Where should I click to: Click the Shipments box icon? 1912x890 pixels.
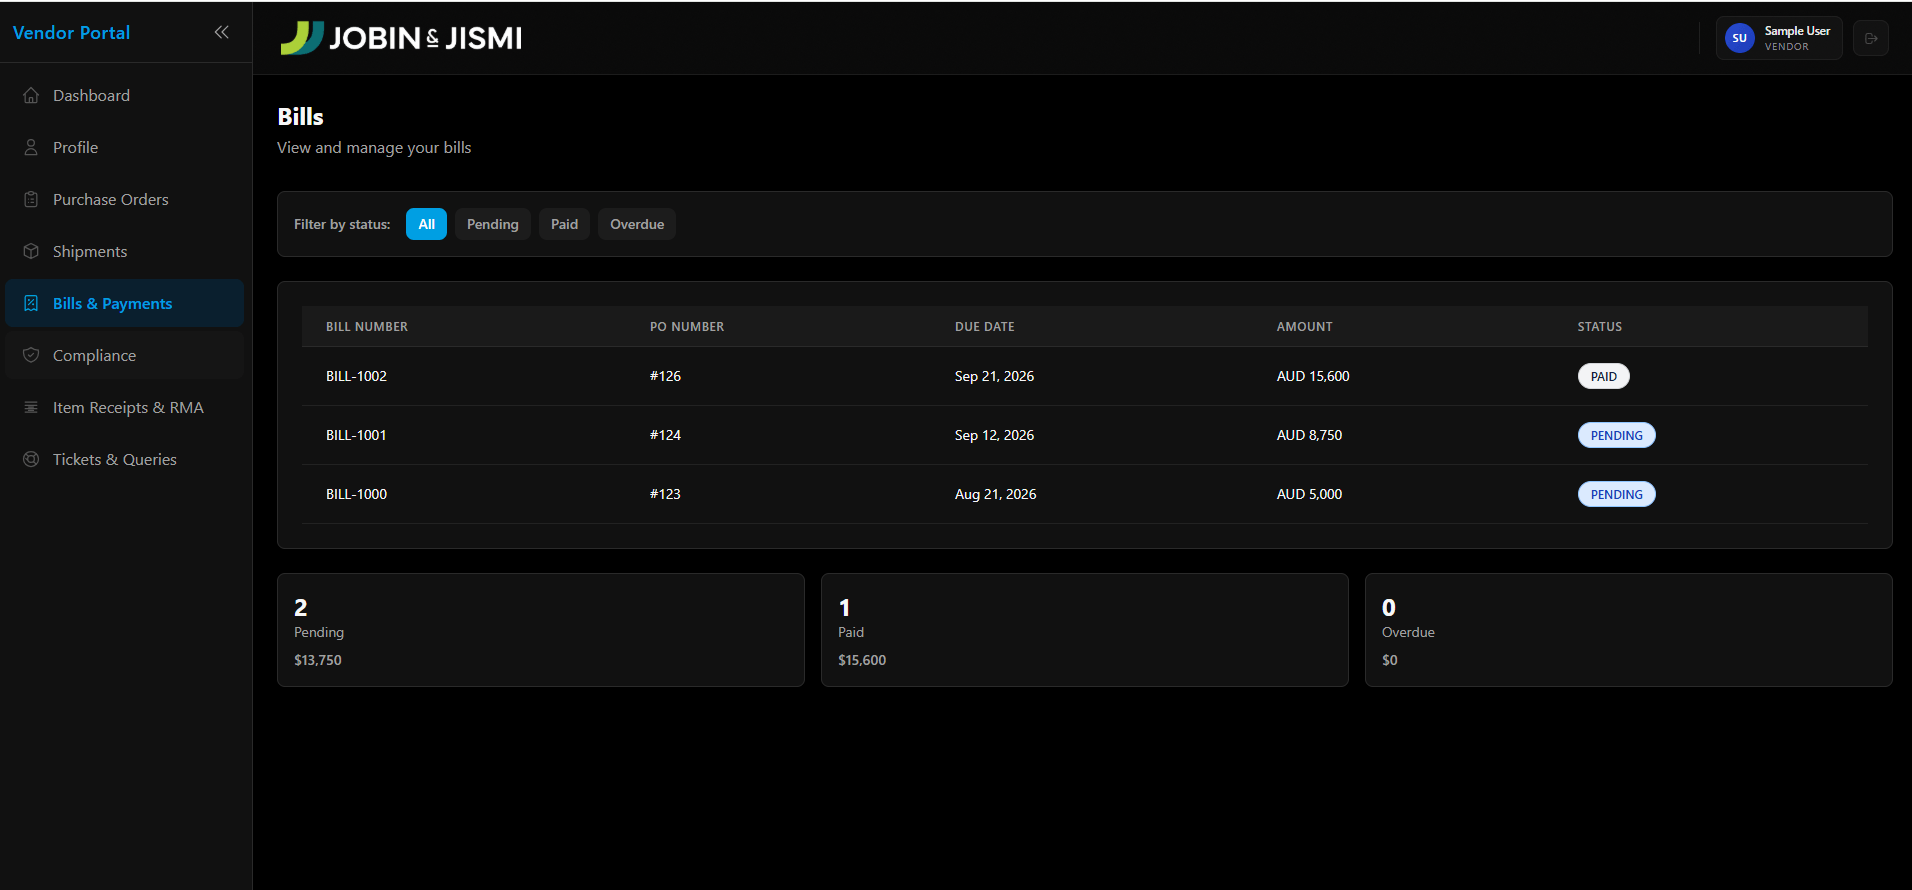[31, 251]
